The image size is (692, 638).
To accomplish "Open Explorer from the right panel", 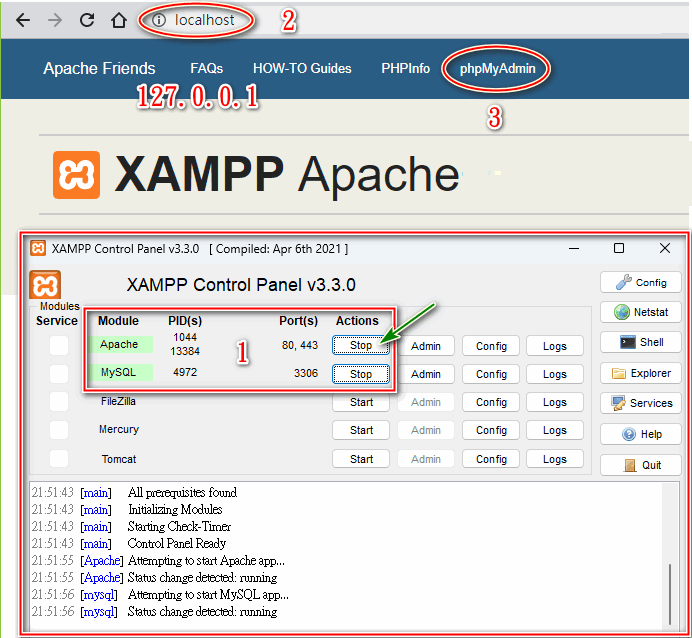I will pyautogui.click(x=640, y=373).
